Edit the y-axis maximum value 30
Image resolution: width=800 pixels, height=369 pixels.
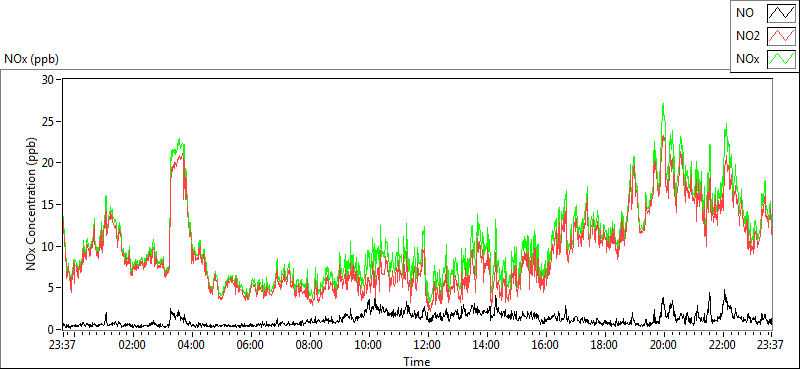click(x=48, y=80)
